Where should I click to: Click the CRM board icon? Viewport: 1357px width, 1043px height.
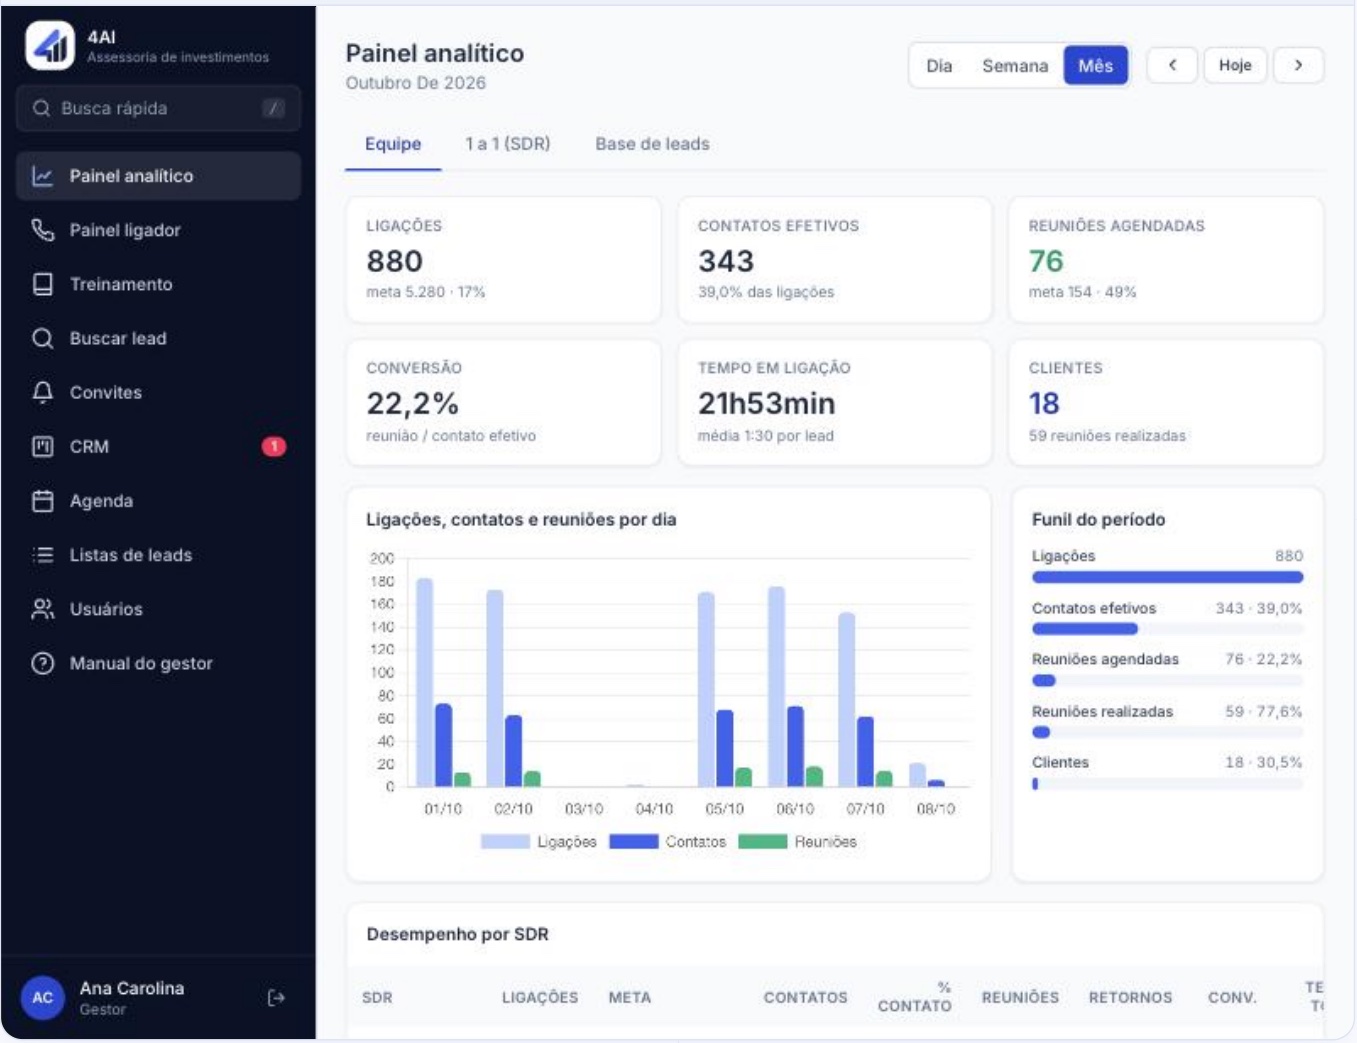pyautogui.click(x=42, y=446)
